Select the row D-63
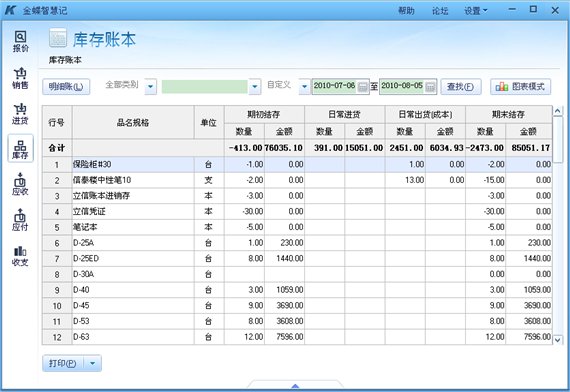570x392 pixels. click(x=297, y=337)
